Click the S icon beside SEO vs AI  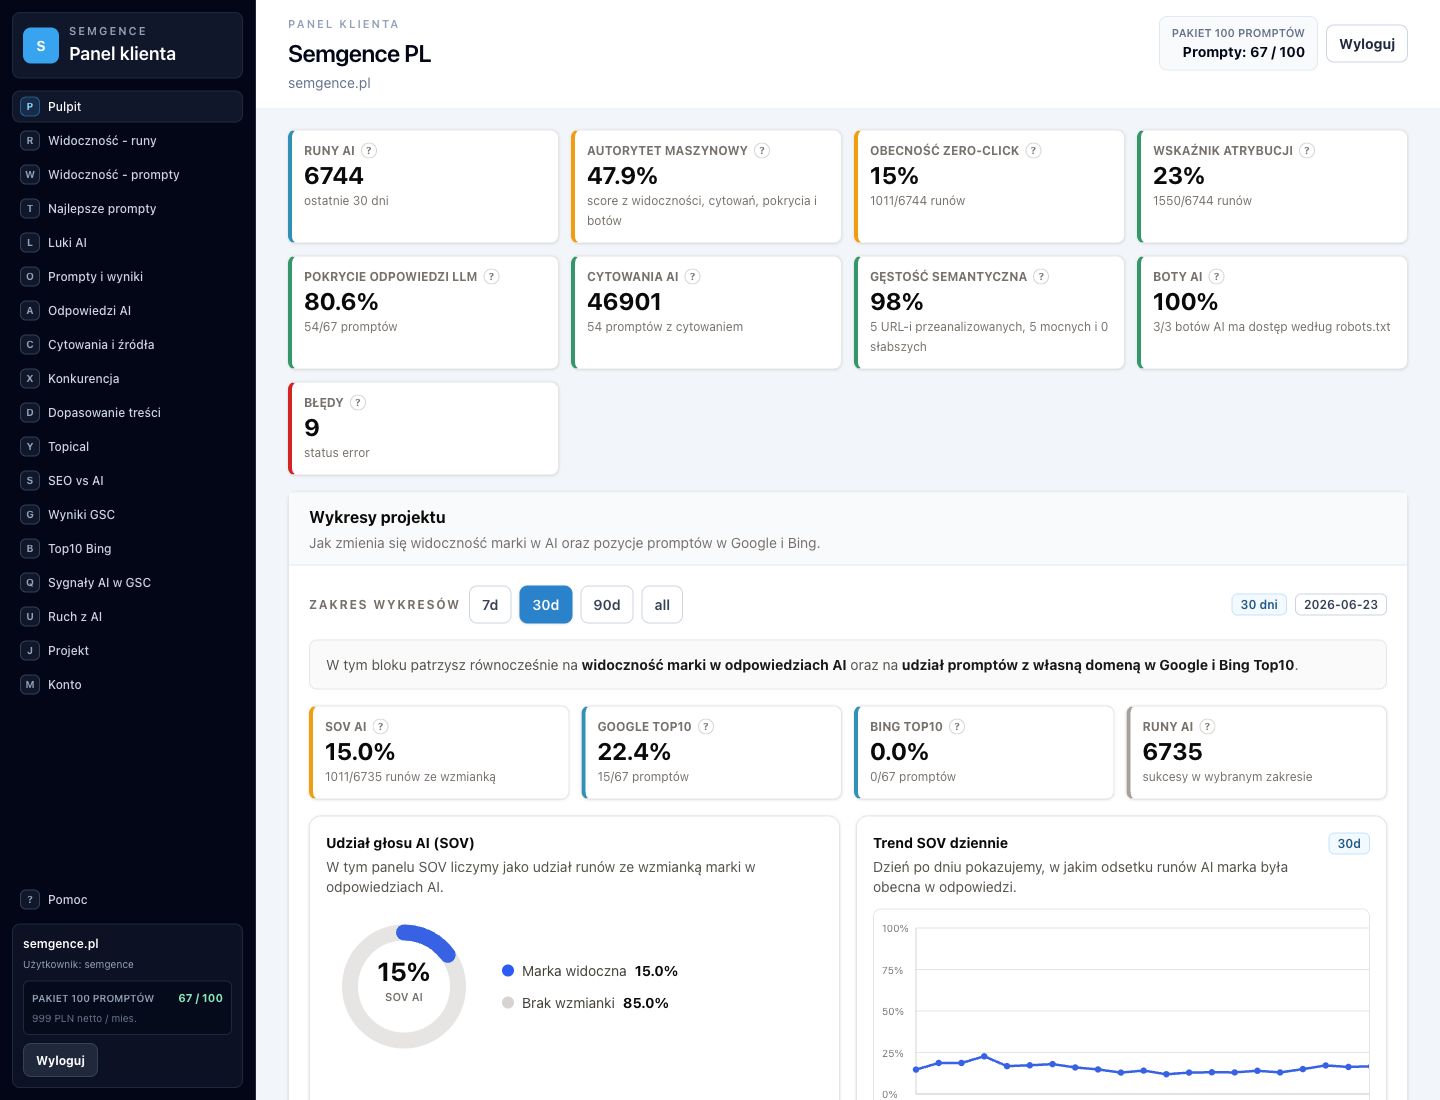[x=30, y=481]
